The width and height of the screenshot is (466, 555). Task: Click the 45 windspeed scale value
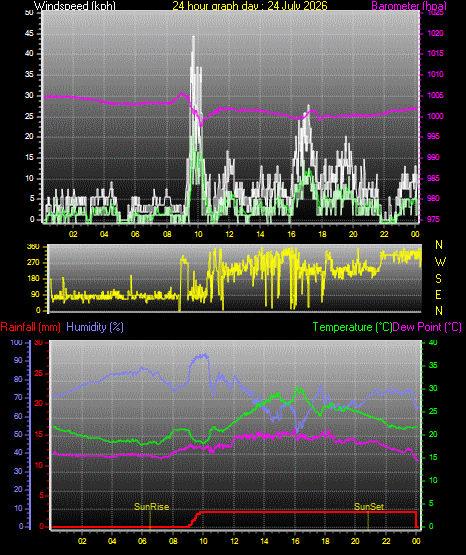[29, 34]
